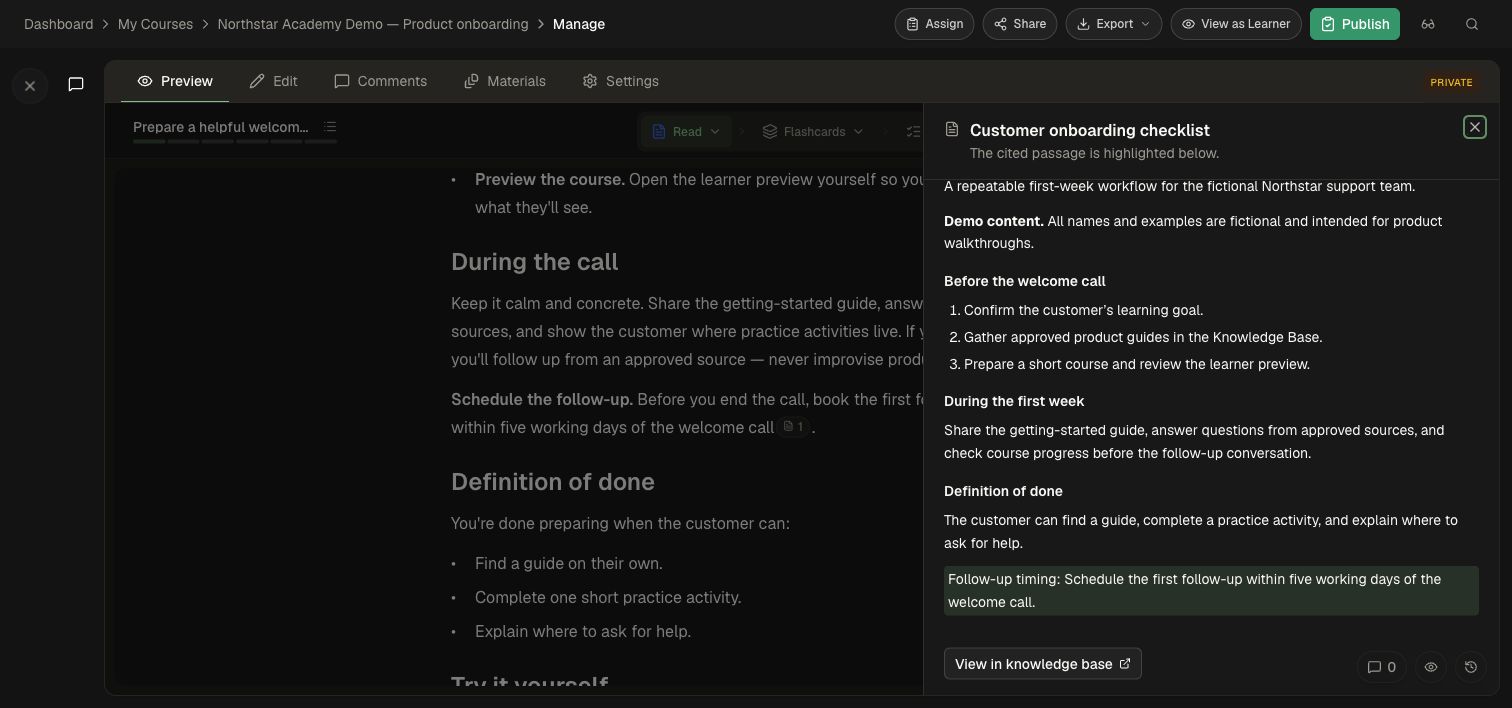The width and height of the screenshot is (1512, 708).
Task: Close the Customer onboarding checklist panel
Action: [x=1475, y=127]
